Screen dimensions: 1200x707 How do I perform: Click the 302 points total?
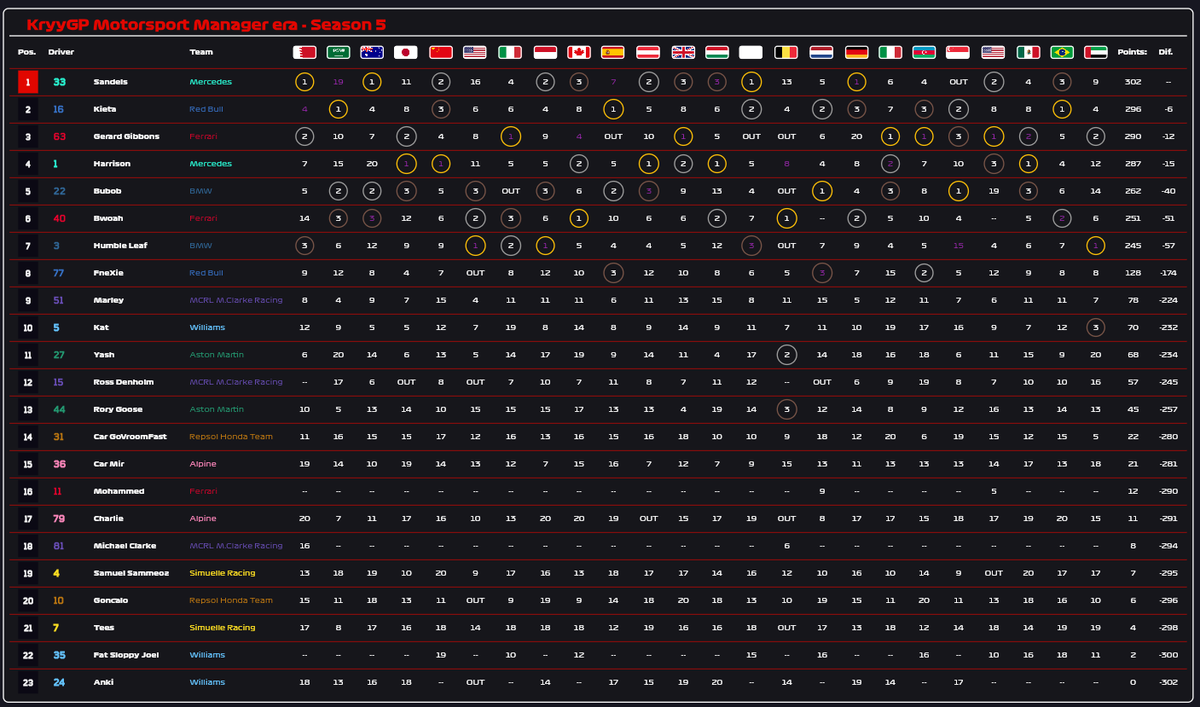[1132, 82]
